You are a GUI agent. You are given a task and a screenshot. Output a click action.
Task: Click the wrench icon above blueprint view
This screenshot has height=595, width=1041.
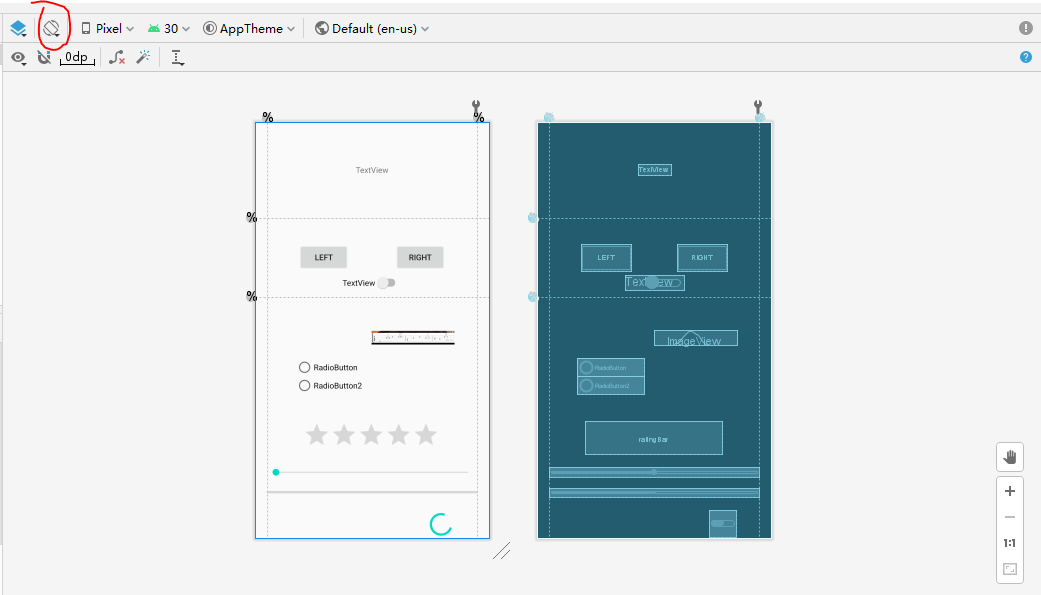758,106
